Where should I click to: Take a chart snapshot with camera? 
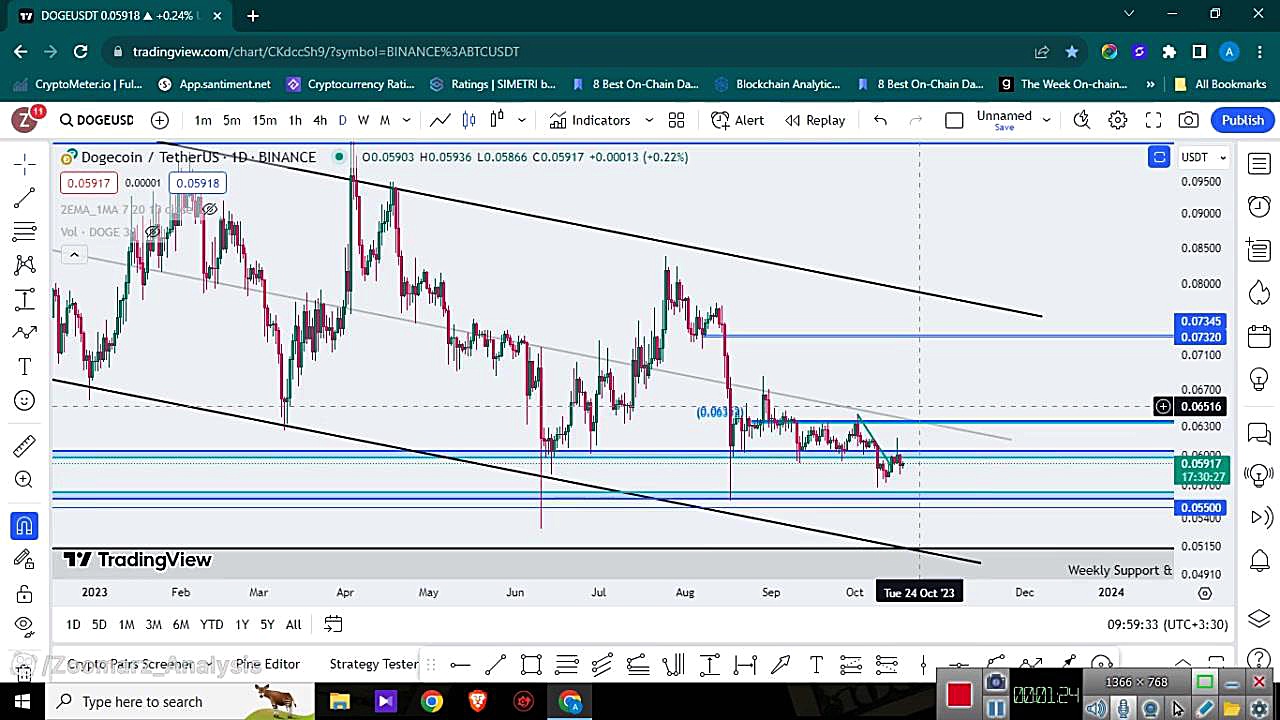pos(1188,120)
